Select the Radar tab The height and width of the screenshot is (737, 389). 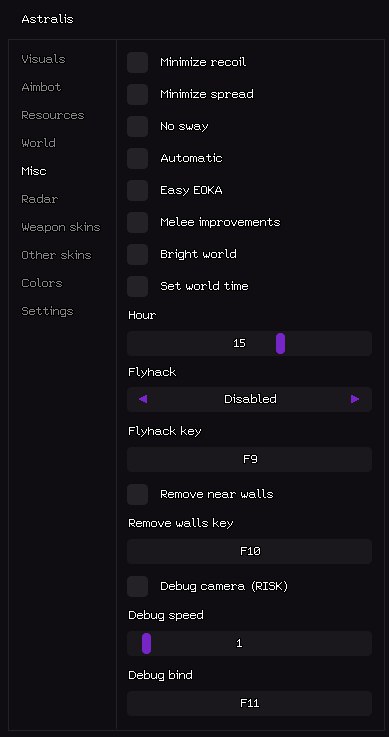[39, 199]
